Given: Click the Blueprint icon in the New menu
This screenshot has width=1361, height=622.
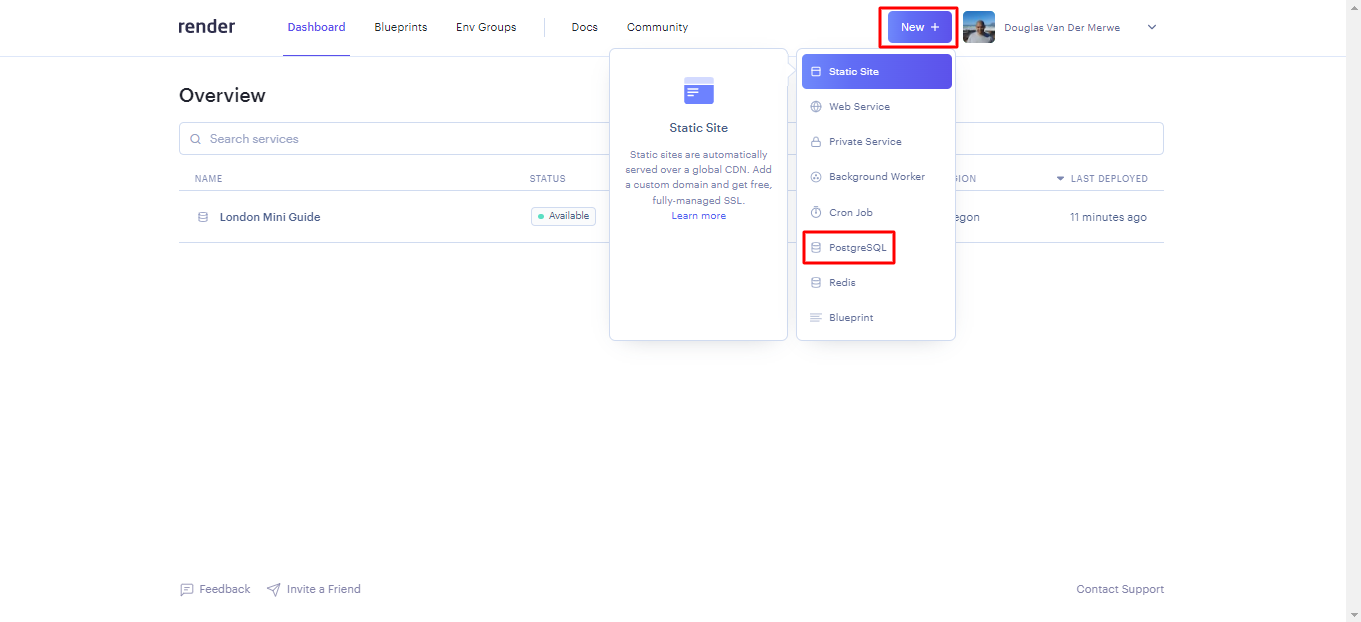Looking at the screenshot, I should click(x=817, y=317).
